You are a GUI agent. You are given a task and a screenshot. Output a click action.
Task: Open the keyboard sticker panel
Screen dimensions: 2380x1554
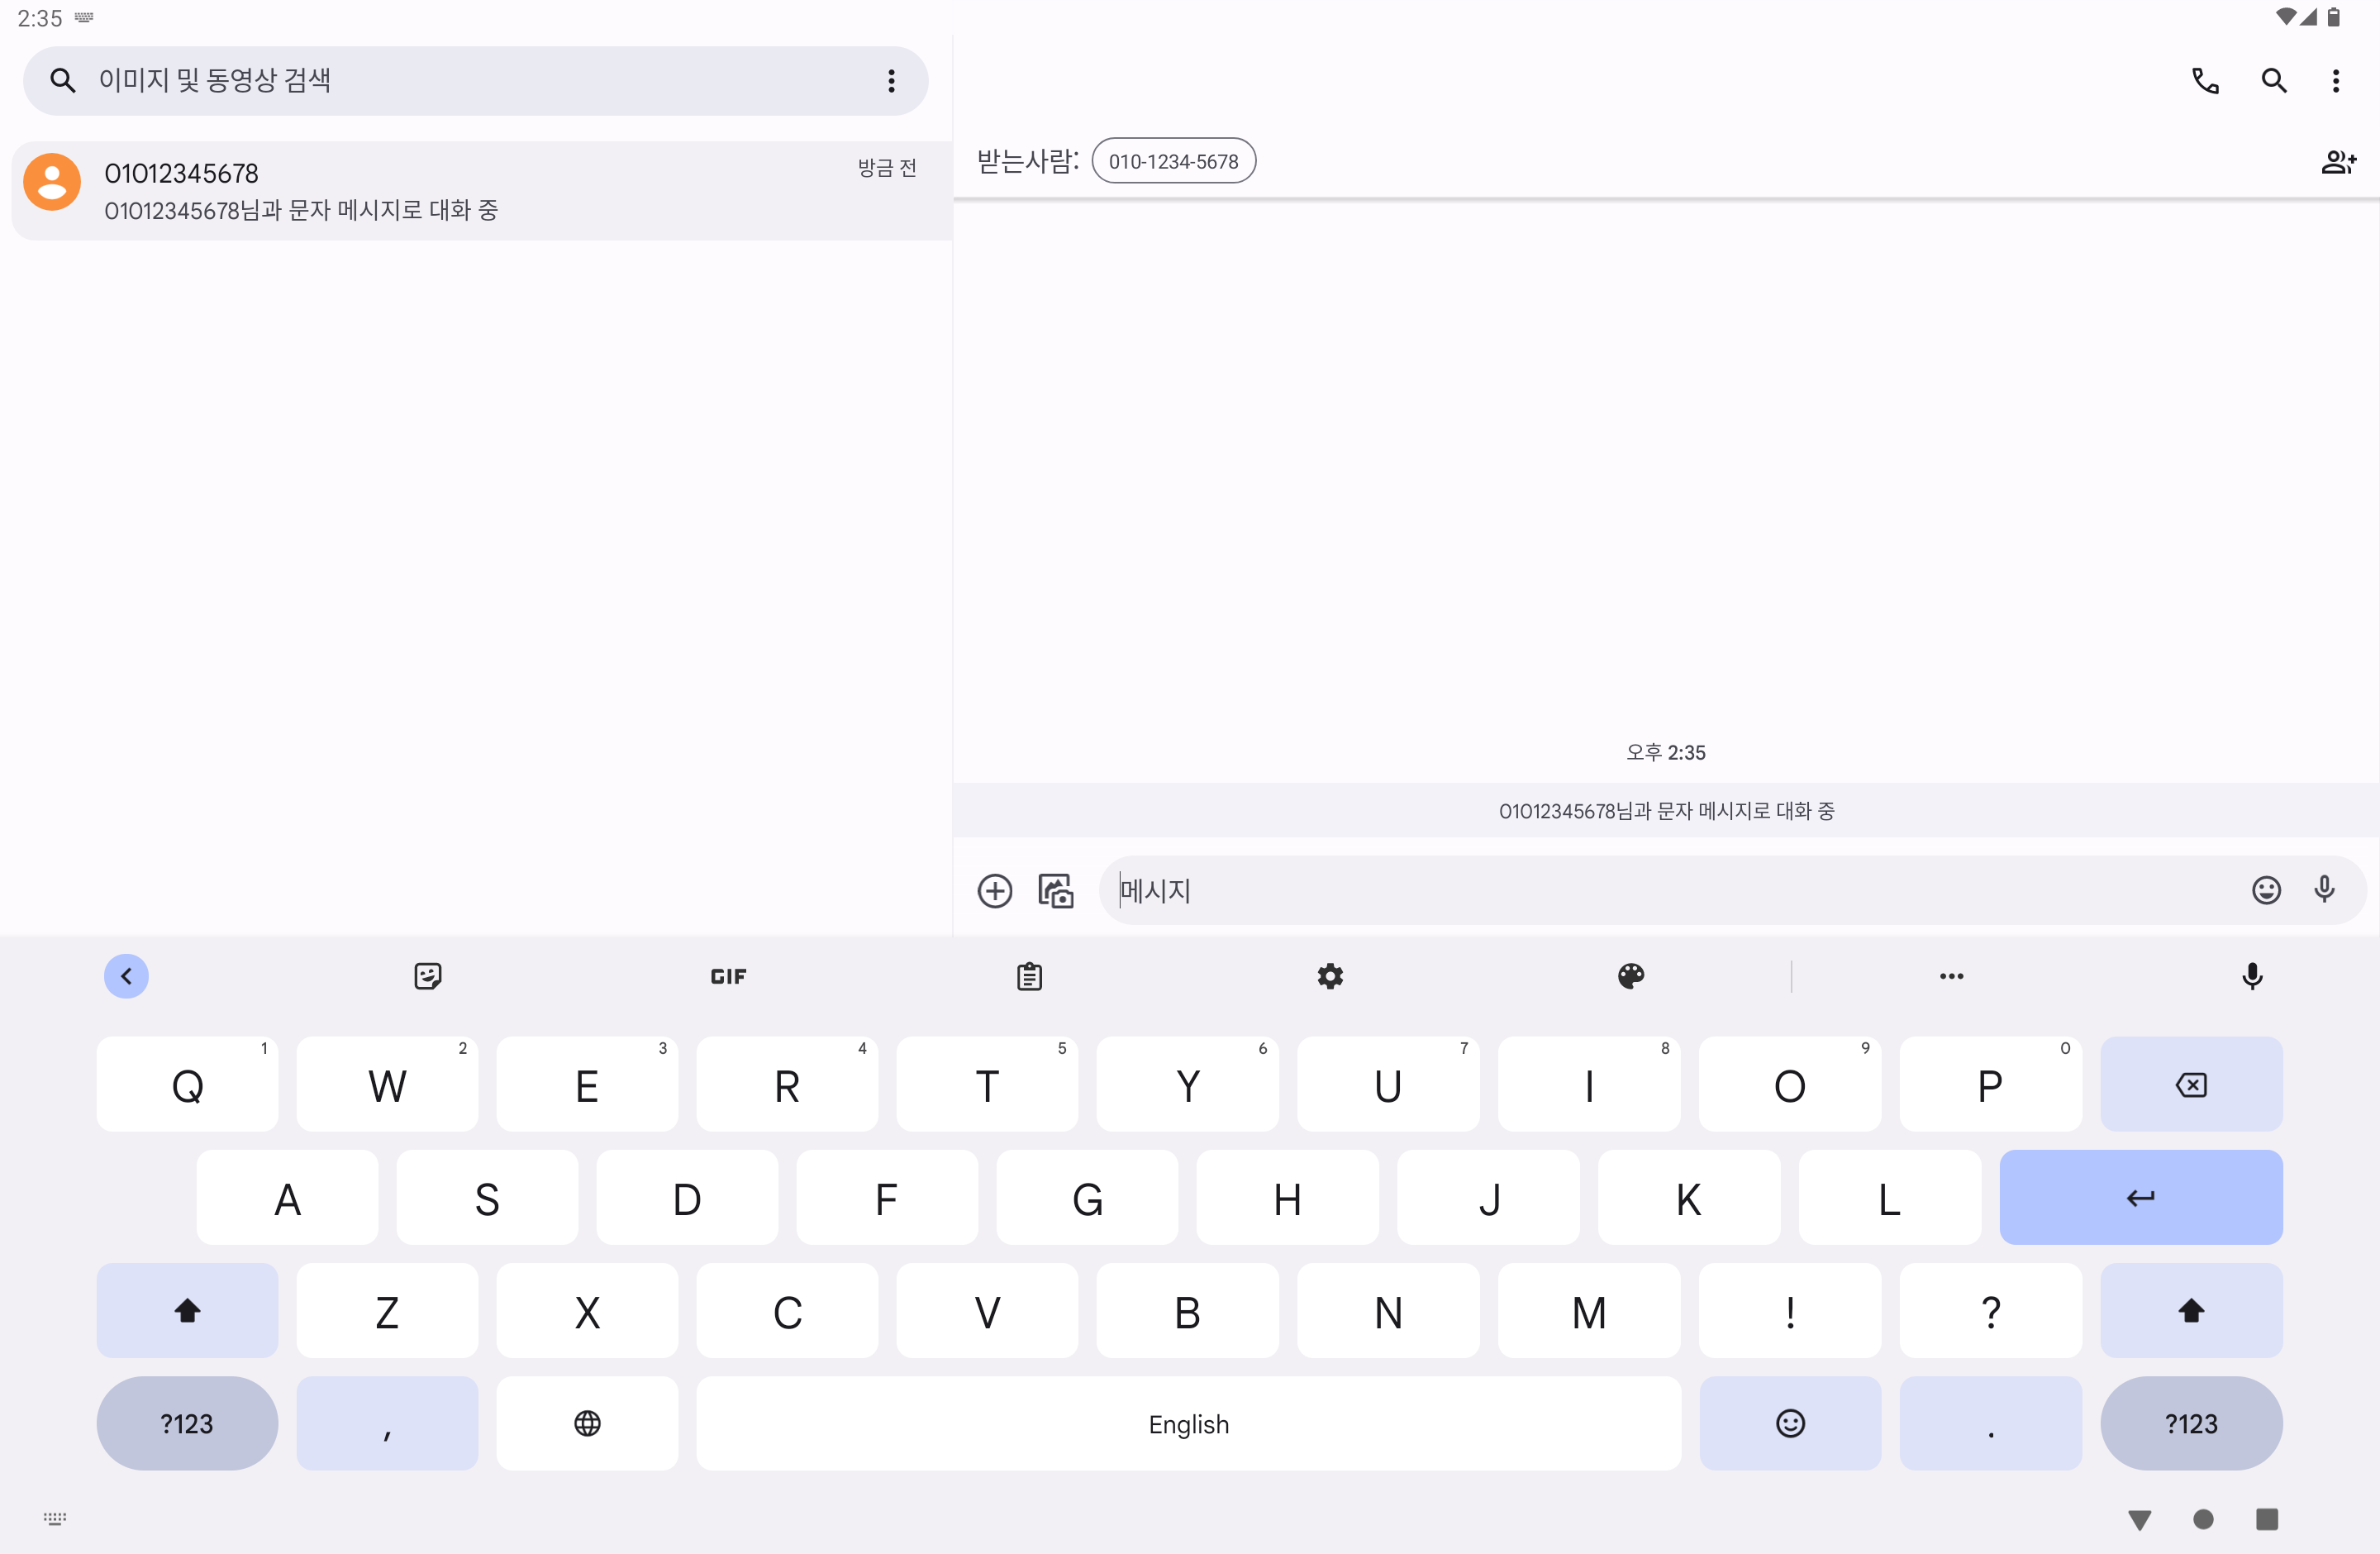click(x=427, y=975)
